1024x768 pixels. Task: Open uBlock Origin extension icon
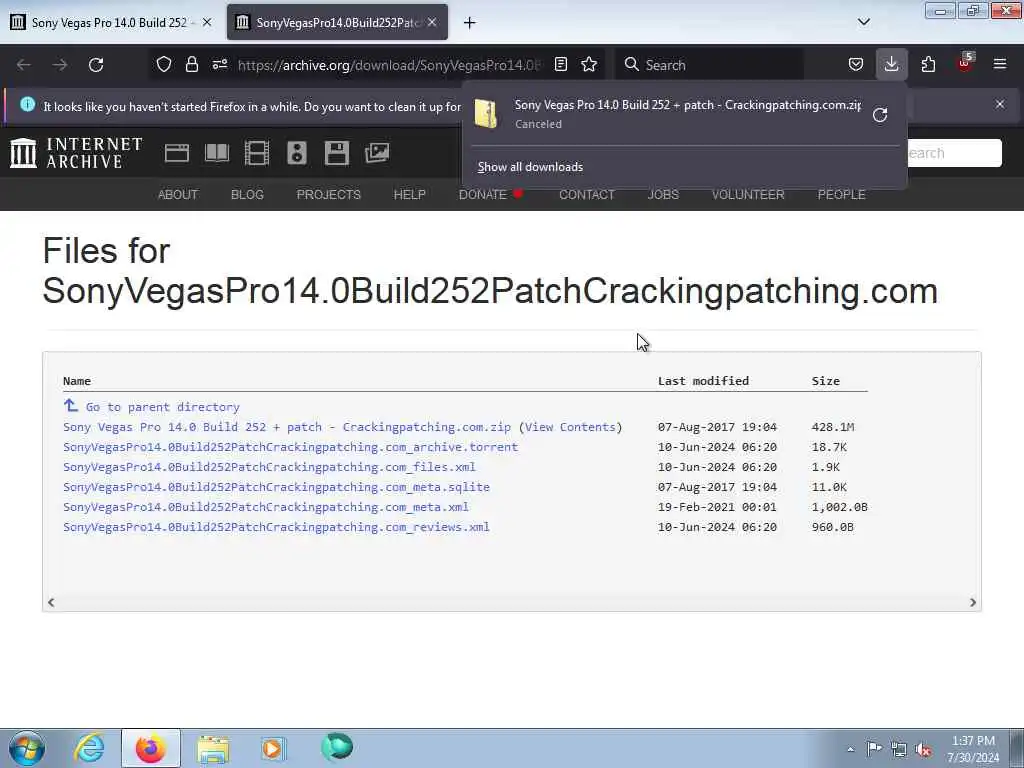[965, 63]
